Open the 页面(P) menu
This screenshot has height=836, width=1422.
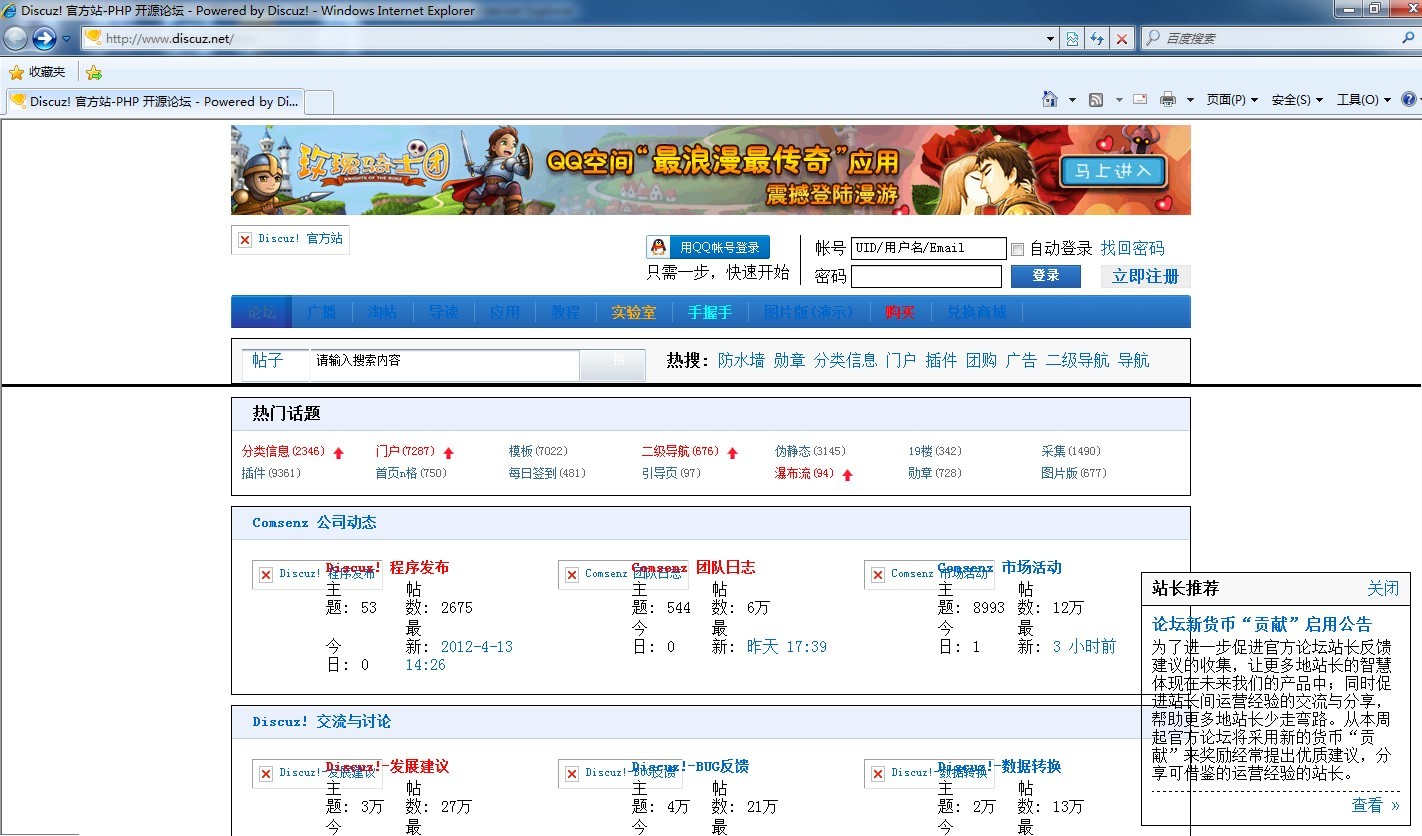click(x=1232, y=100)
